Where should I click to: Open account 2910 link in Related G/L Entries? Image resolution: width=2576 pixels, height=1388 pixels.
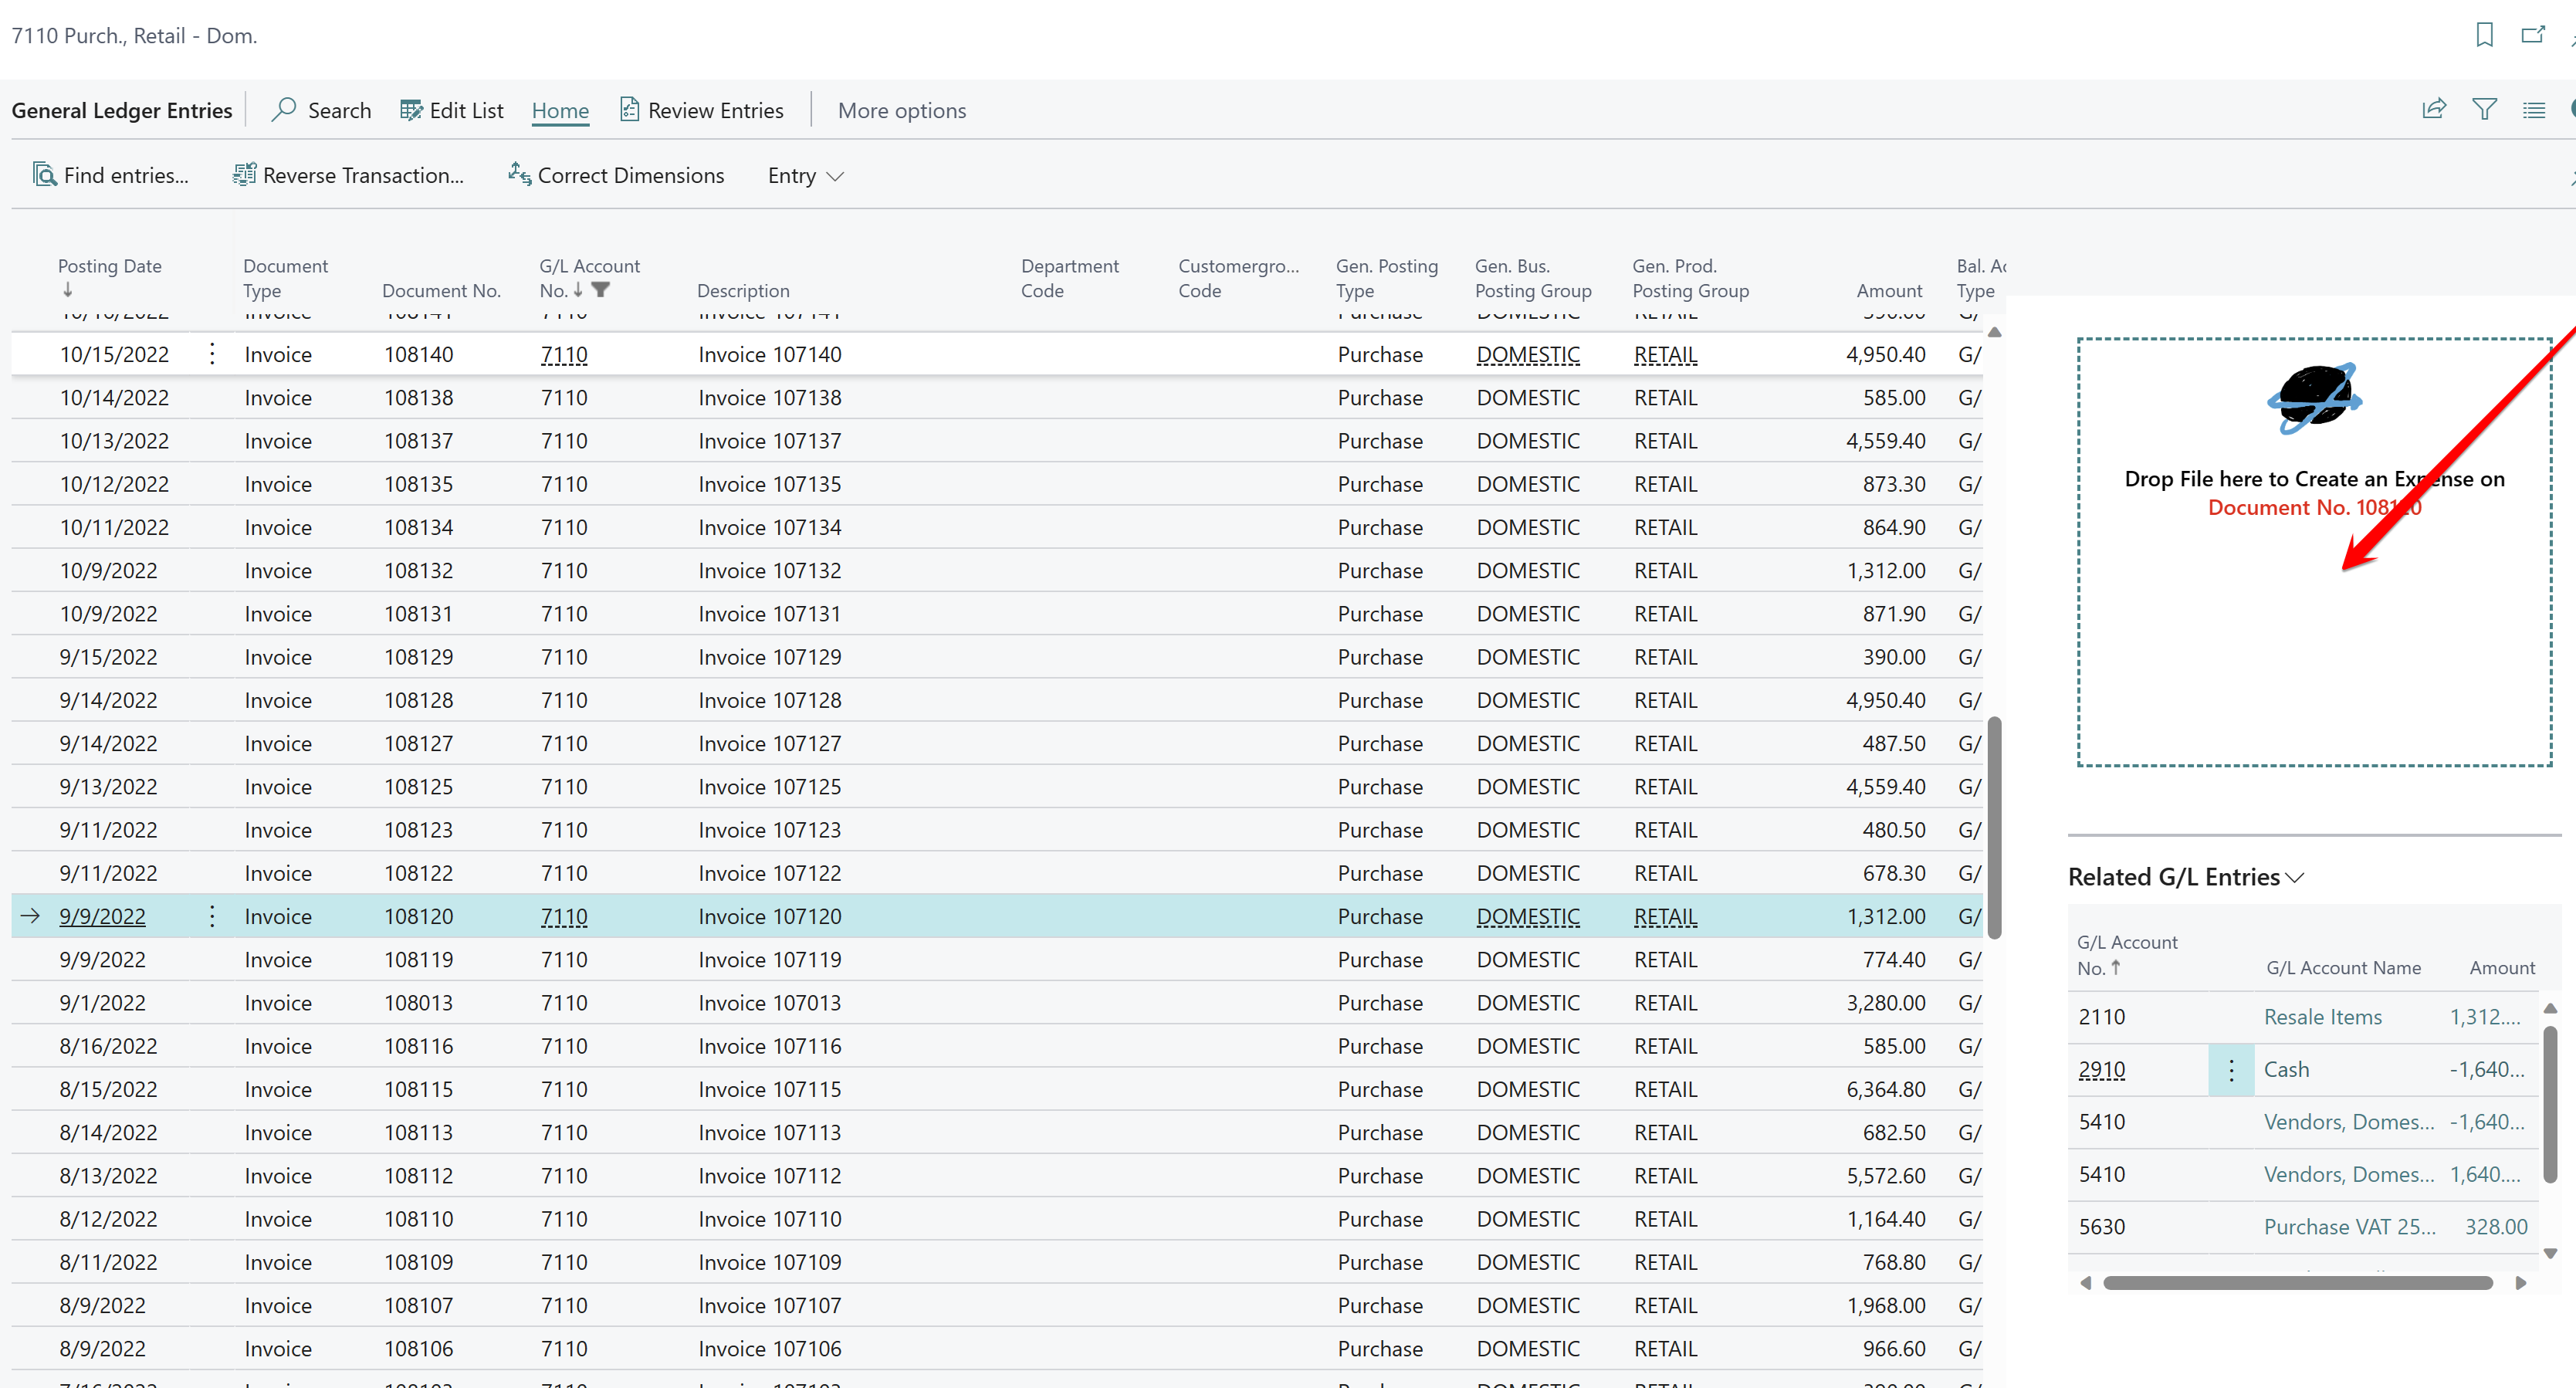[2101, 1070]
